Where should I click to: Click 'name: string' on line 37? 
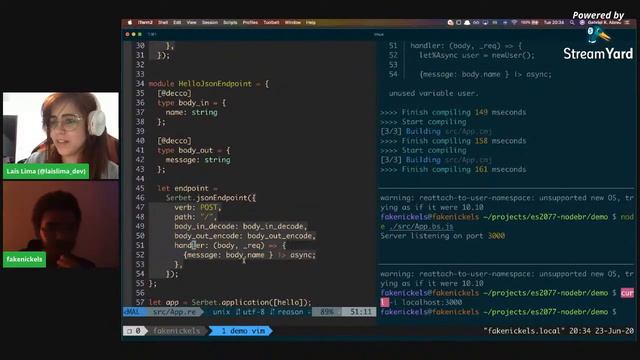coord(191,112)
